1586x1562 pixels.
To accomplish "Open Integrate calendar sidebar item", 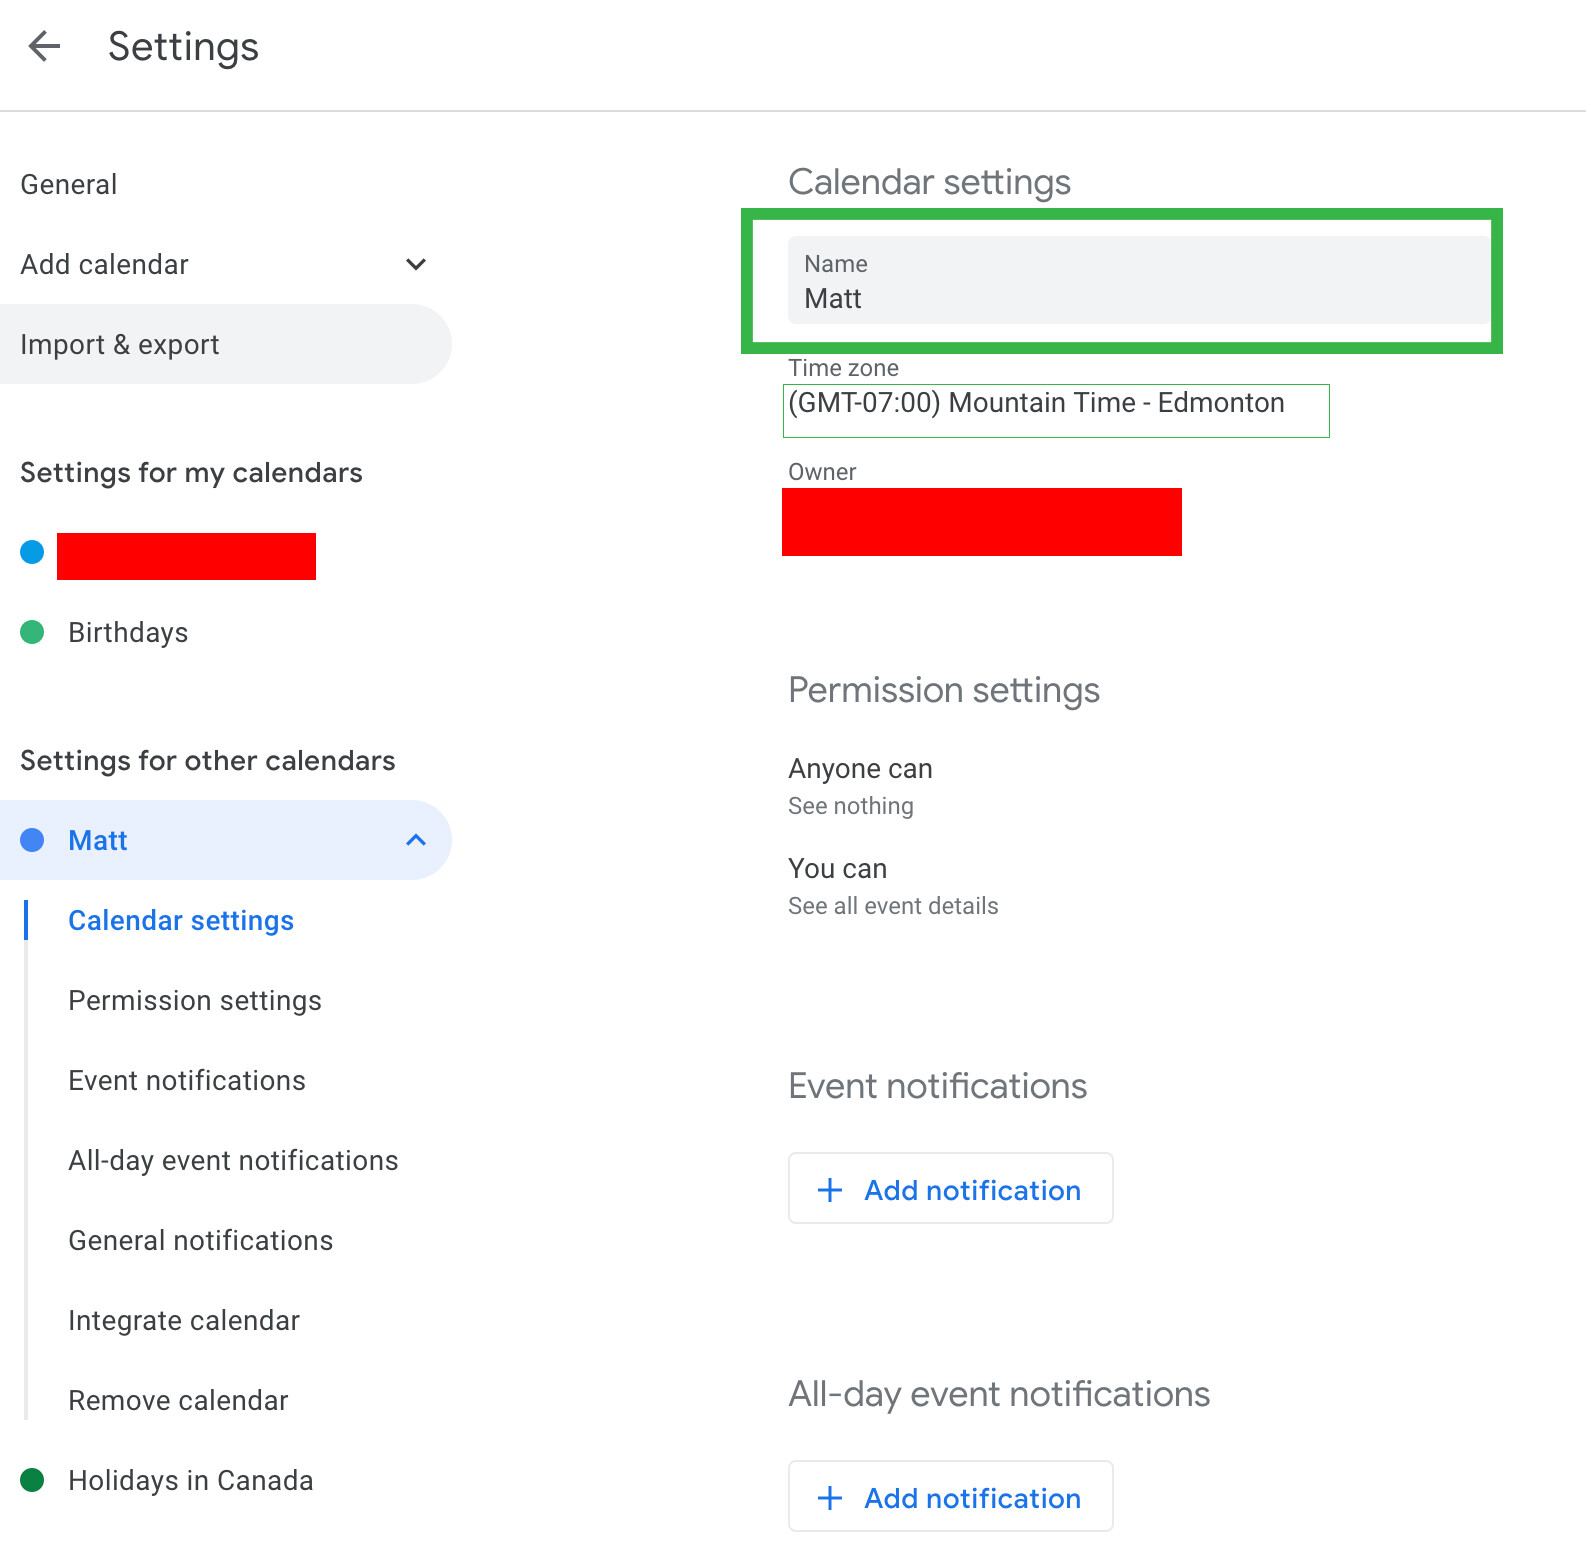I will pyautogui.click(x=184, y=1321).
